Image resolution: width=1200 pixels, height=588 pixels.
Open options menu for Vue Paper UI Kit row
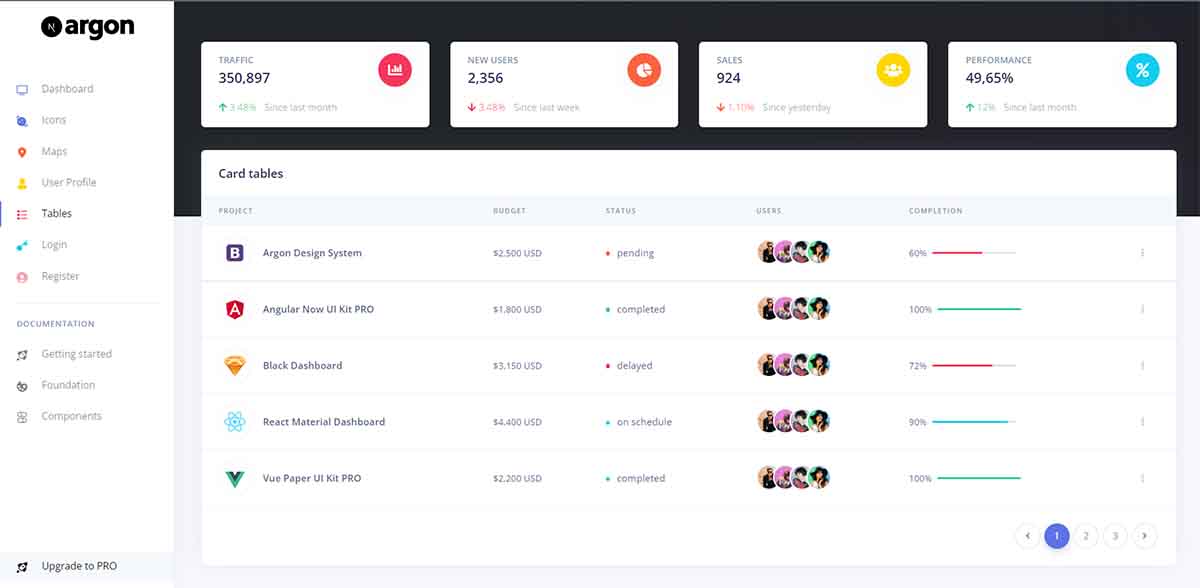coord(1142,479)
